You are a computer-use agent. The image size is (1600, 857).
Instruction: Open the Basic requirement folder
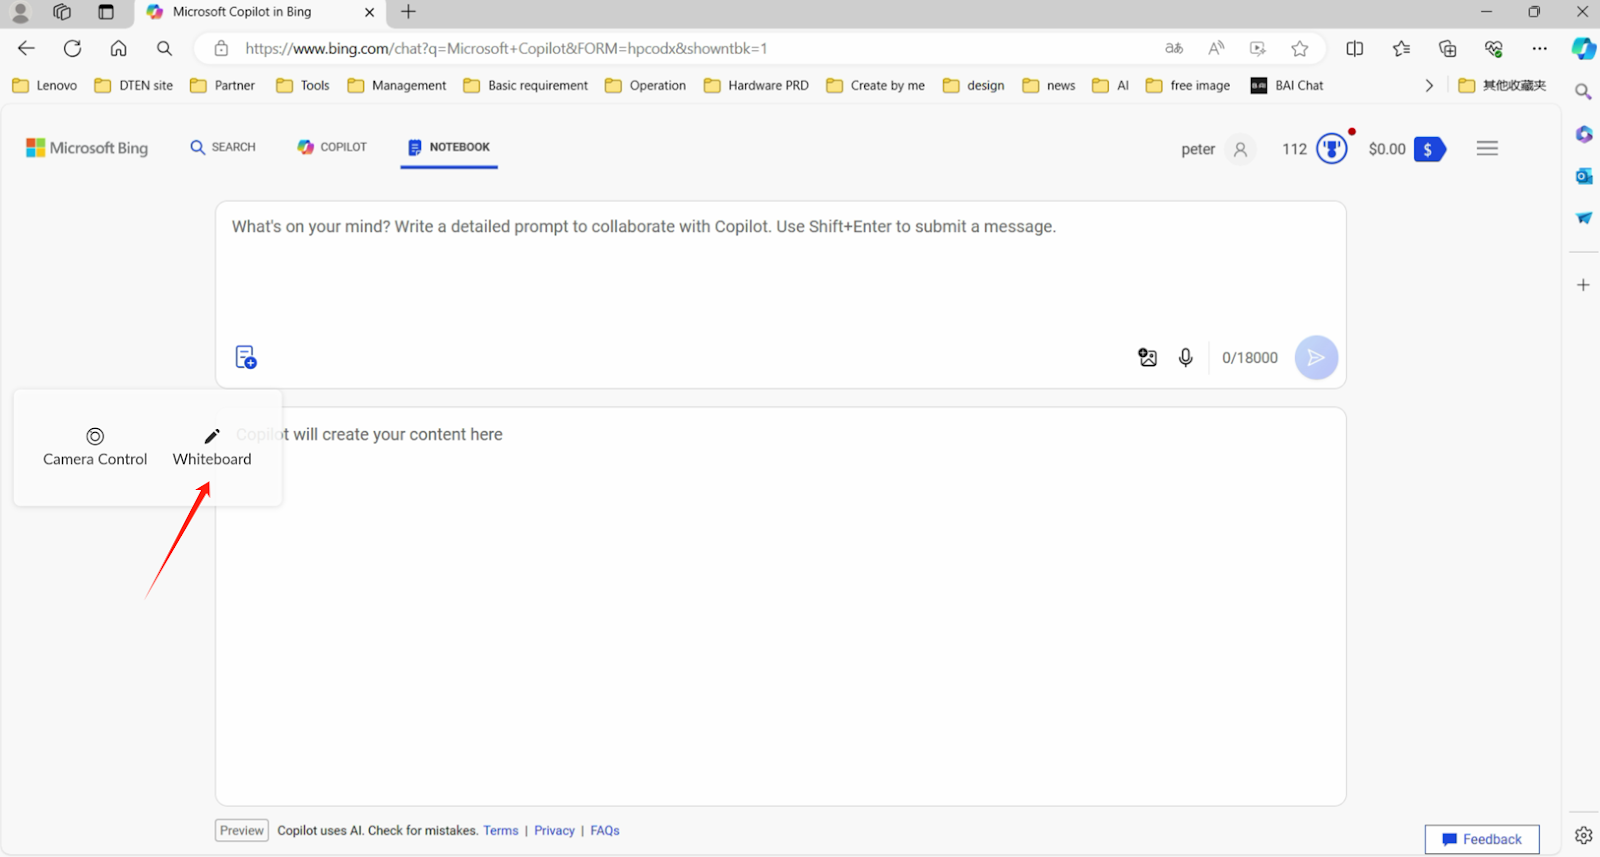525,85
